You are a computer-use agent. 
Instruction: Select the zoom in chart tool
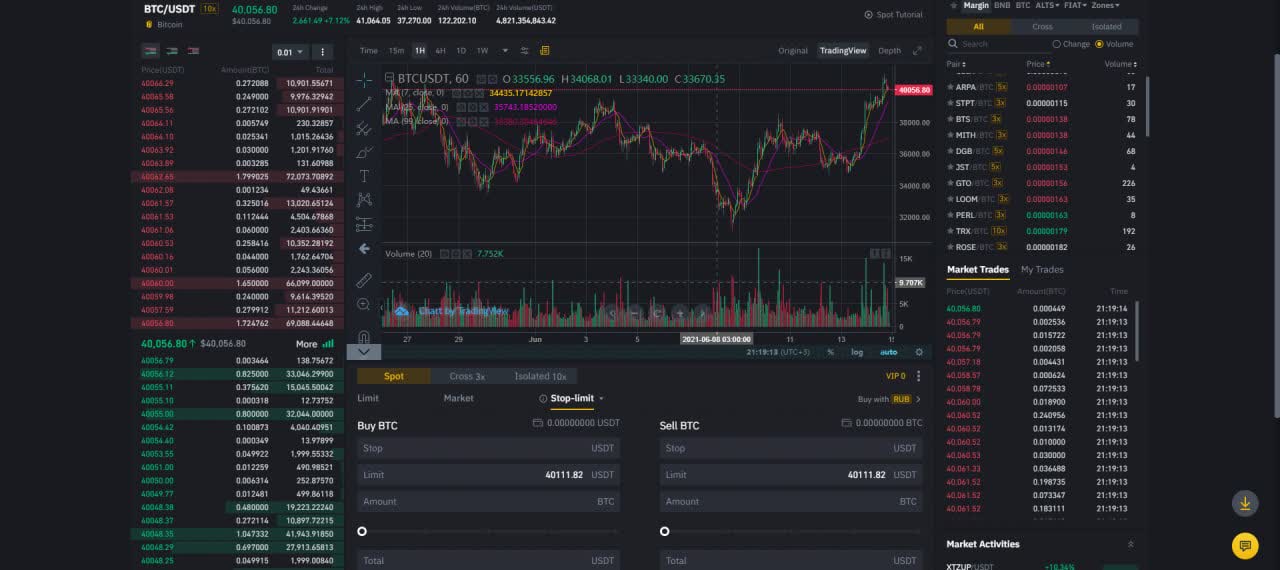[x=364, y=304]
